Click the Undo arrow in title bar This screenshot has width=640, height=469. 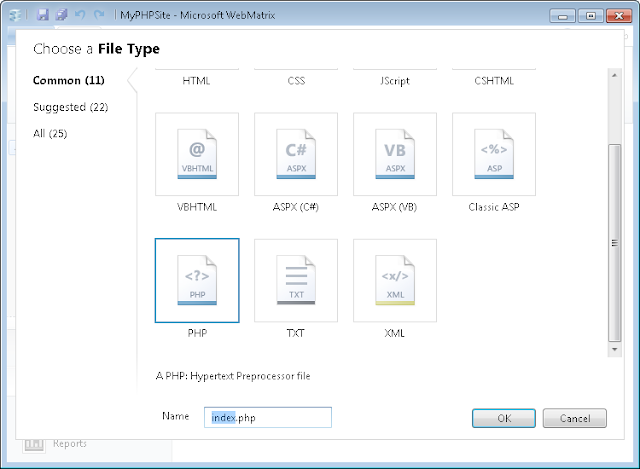click(x=80, y=15)
